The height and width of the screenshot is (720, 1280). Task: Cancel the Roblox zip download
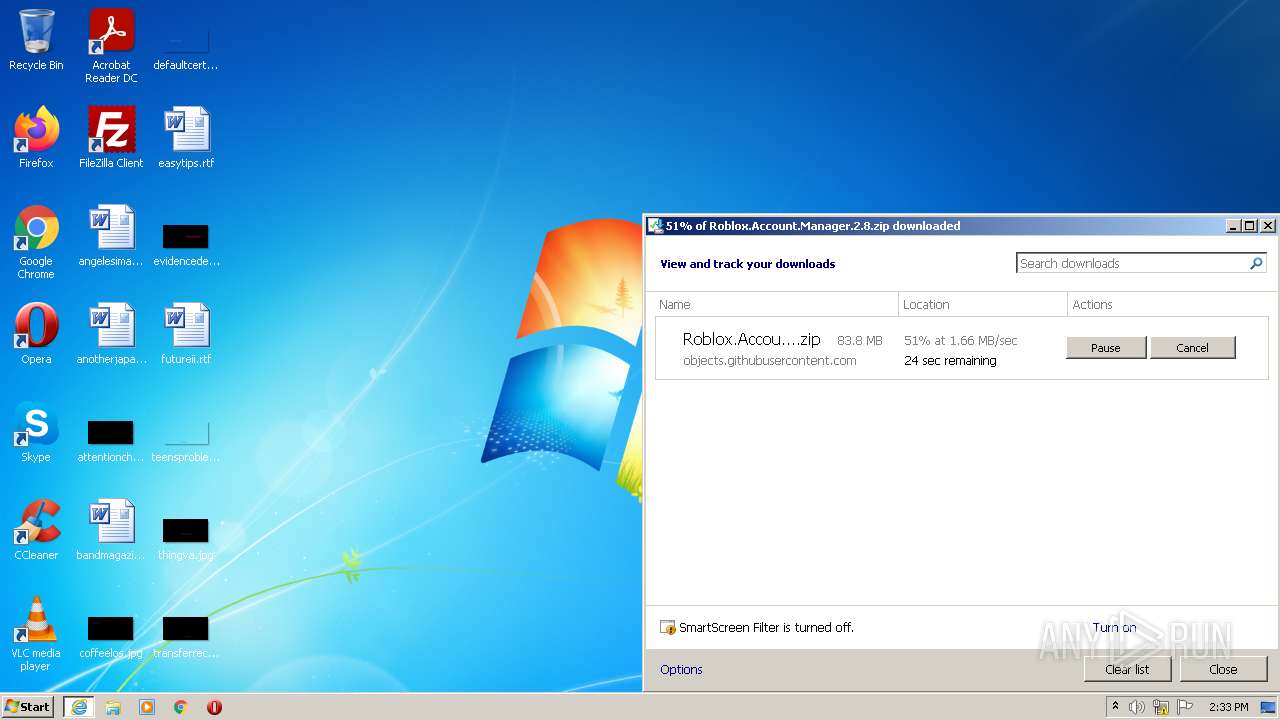1193,348
